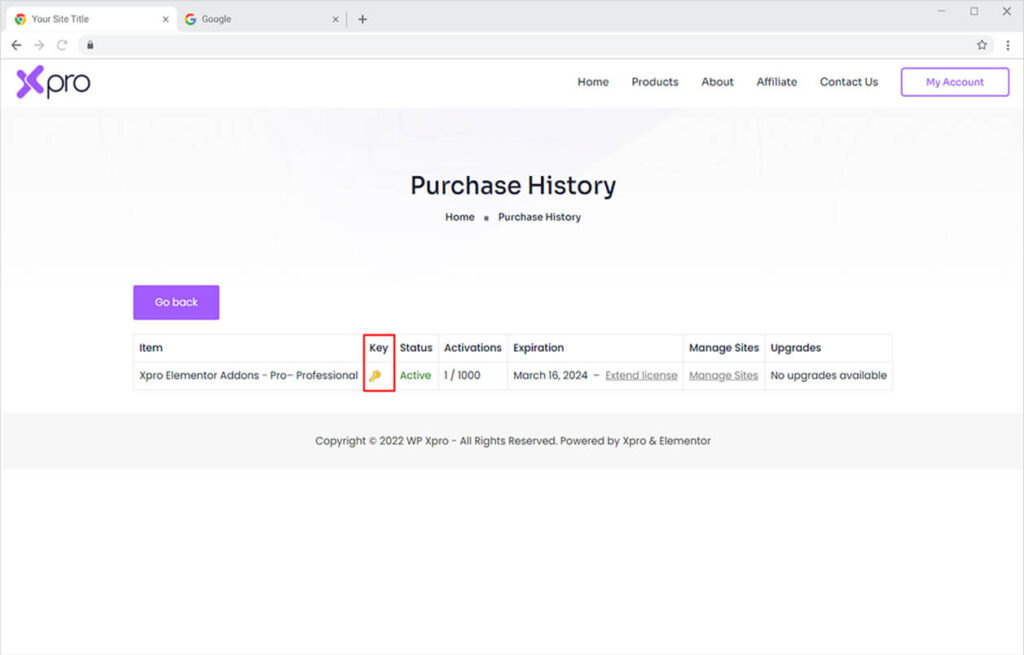Viewport: 1024px width, 655px height.
Task: Open the Products menu item
Action: coord(655,82)
